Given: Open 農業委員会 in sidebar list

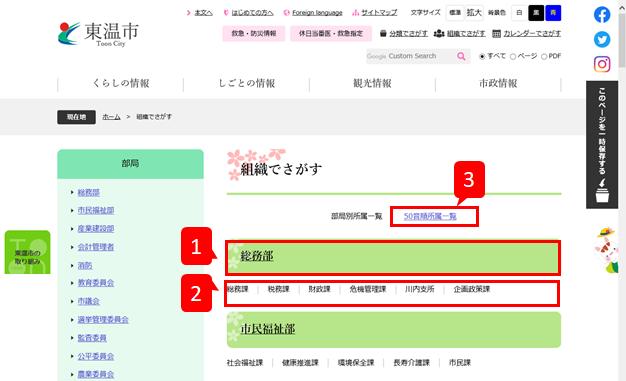Looking at the screenshot, I should click(x=96, y=375).
